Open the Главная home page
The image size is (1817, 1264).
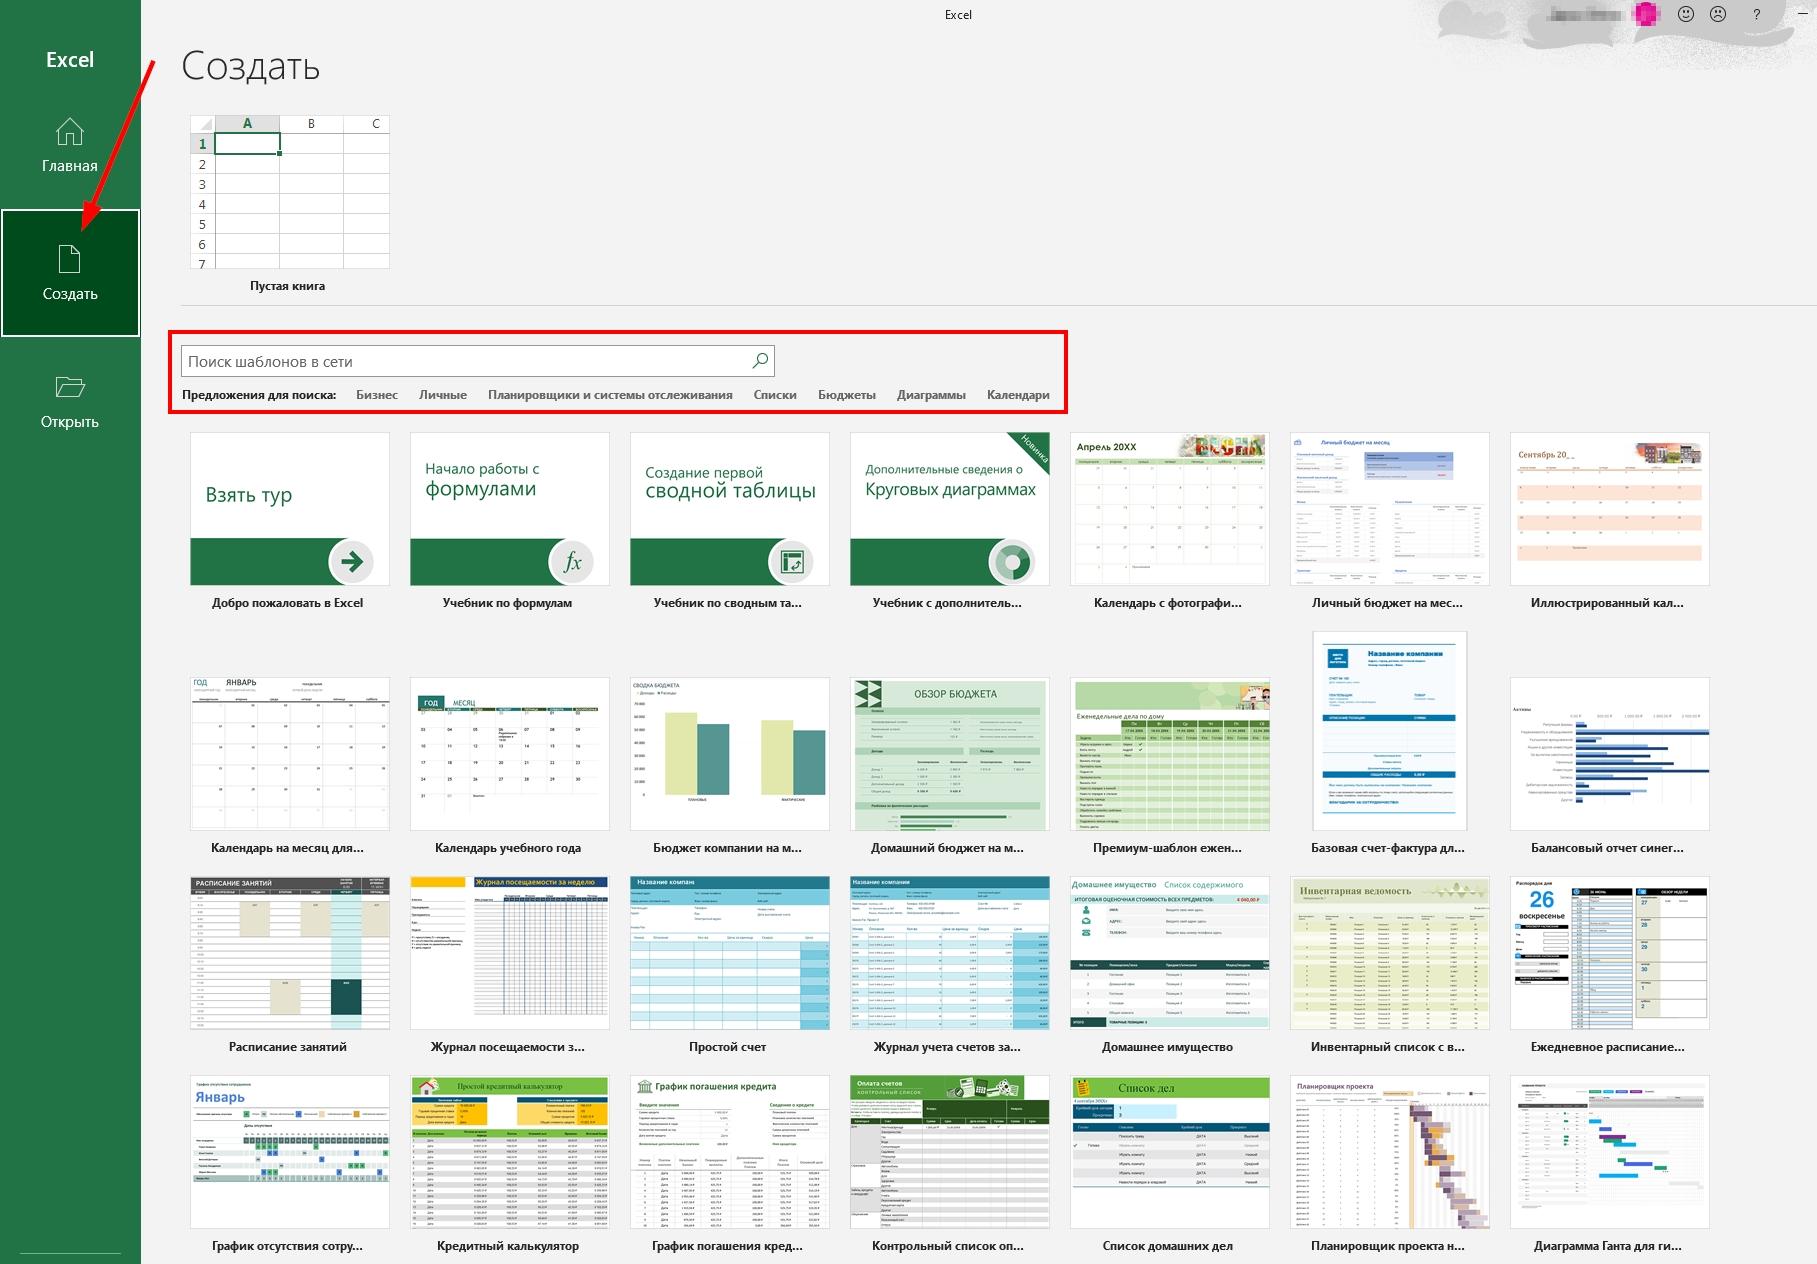pyautogui.click(x=70, y=145)
